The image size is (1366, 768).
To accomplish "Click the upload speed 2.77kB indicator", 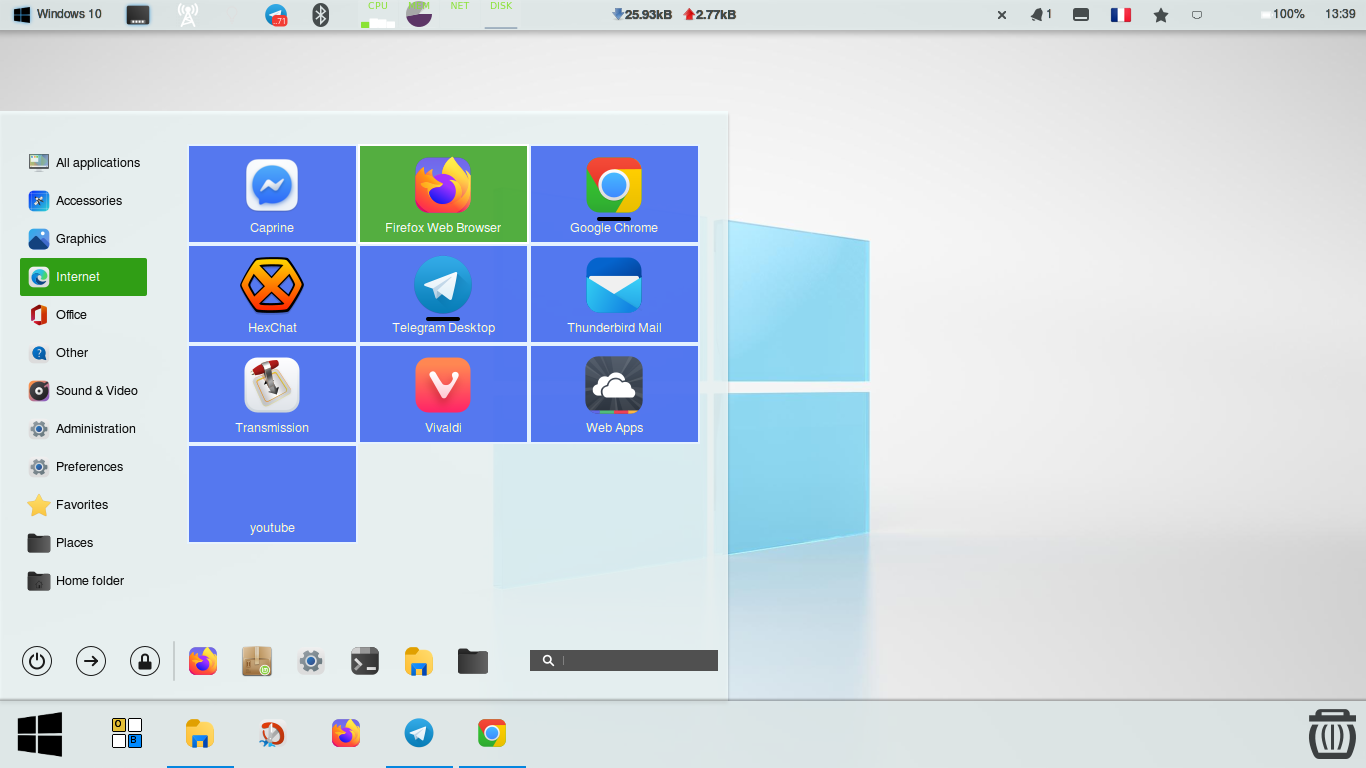I will coord(710,15).
